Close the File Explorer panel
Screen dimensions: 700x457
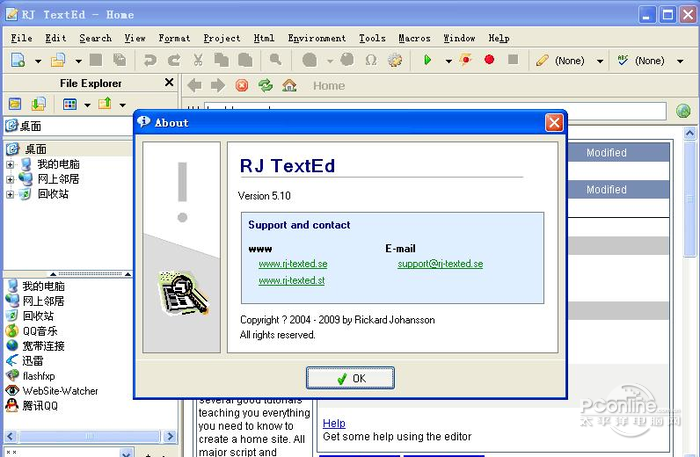(169, 83)
